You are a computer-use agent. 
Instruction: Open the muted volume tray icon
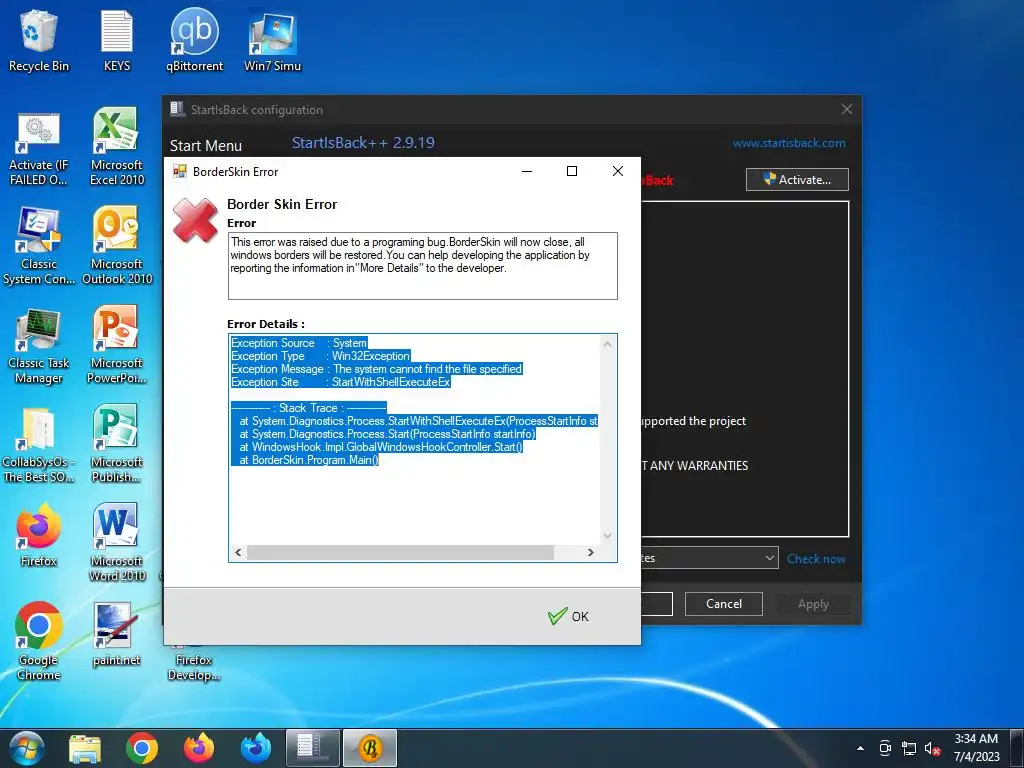point(932,748)
